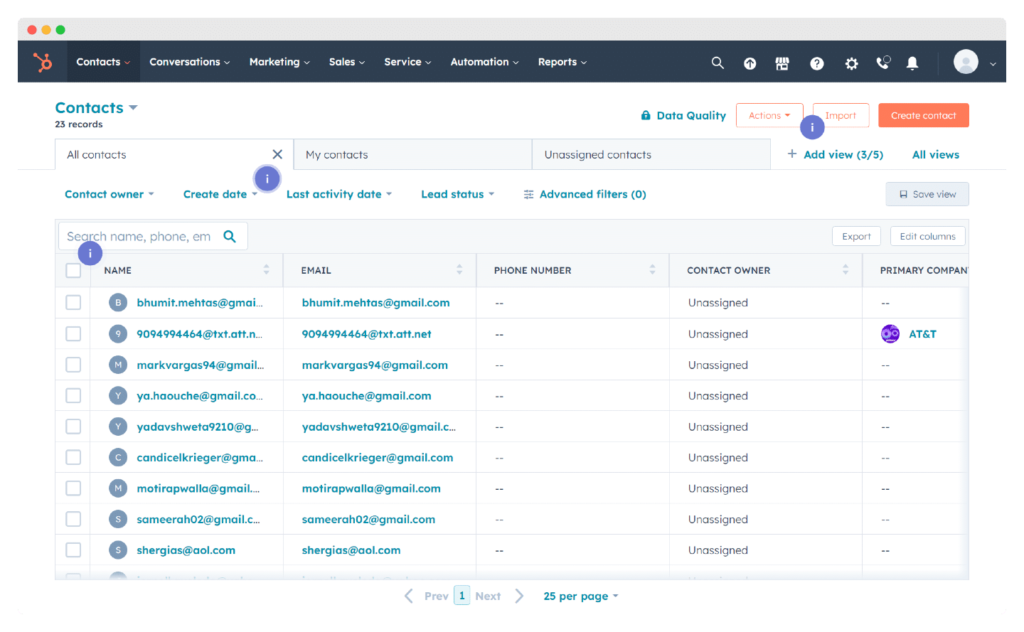Viewport: 1024px width, 632px height.
Task: Click the upgrade arrow icon in navbar
Action: coord(750,63)
